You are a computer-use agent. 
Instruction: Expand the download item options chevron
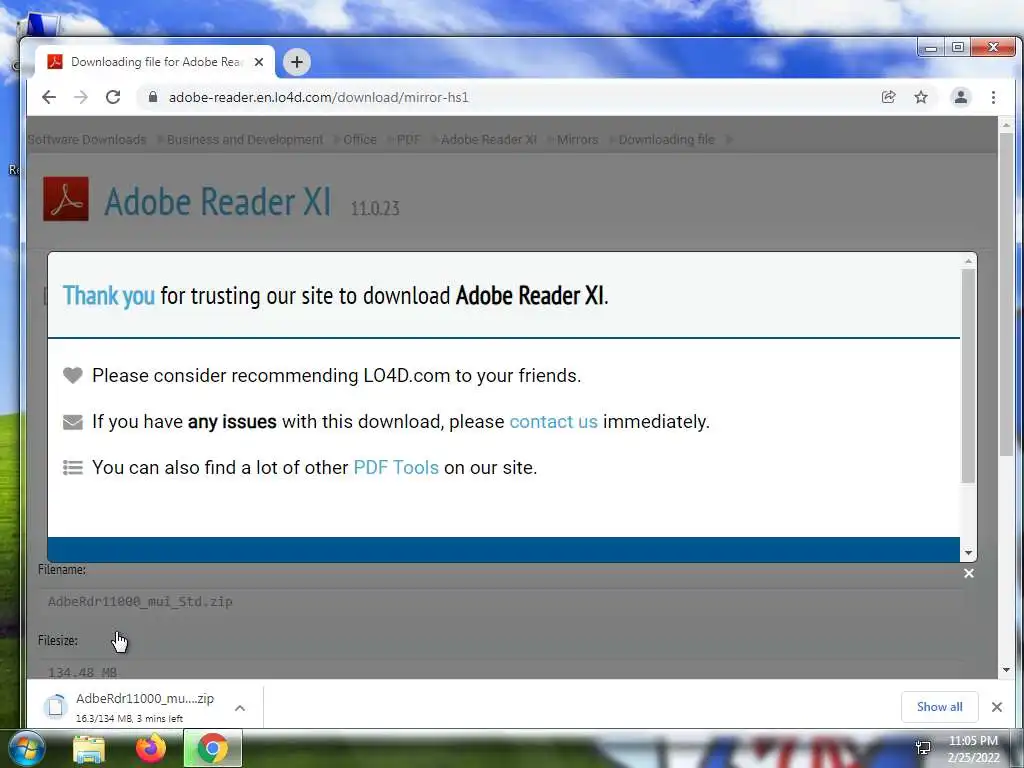240,708
